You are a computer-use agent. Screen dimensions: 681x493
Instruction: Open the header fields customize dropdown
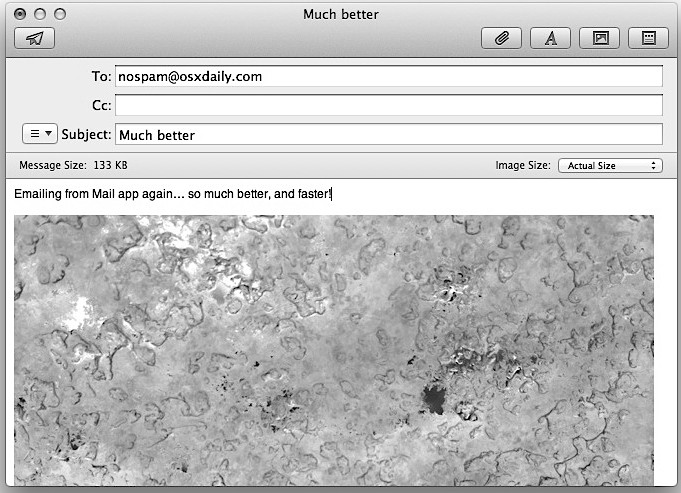[x=40, y=133]
